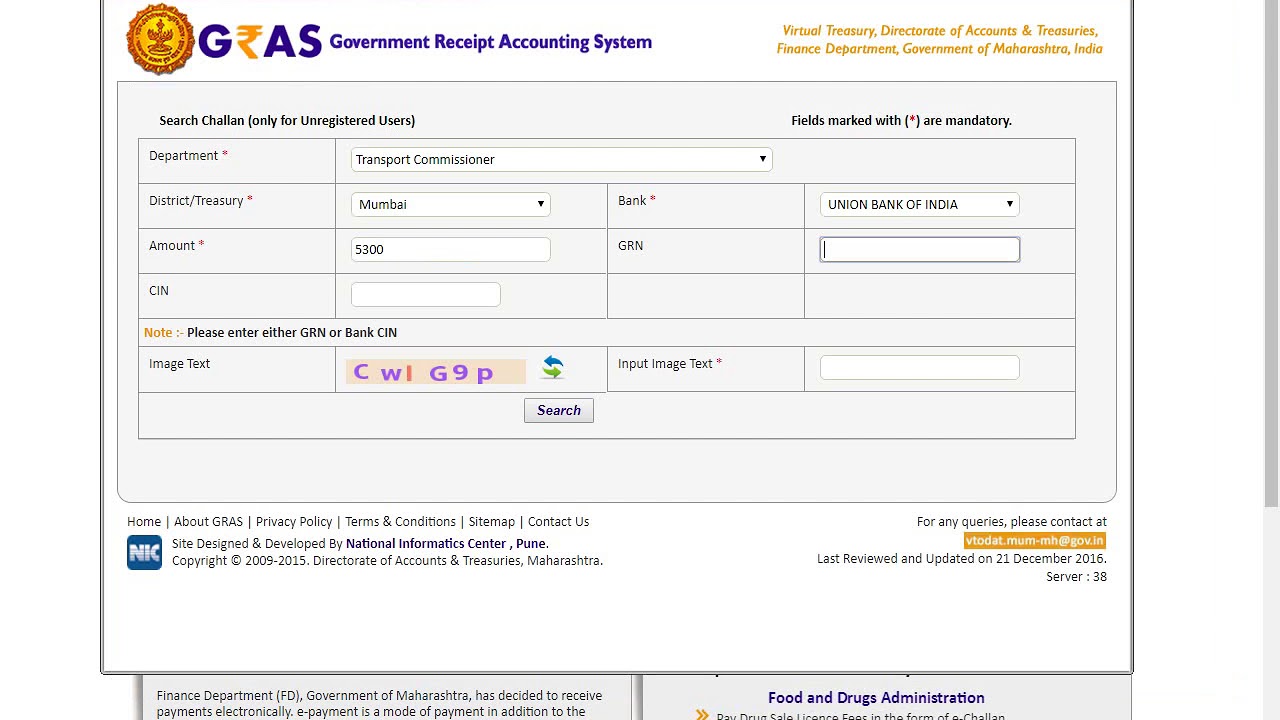Click the Search button

(x=558, y=410)
